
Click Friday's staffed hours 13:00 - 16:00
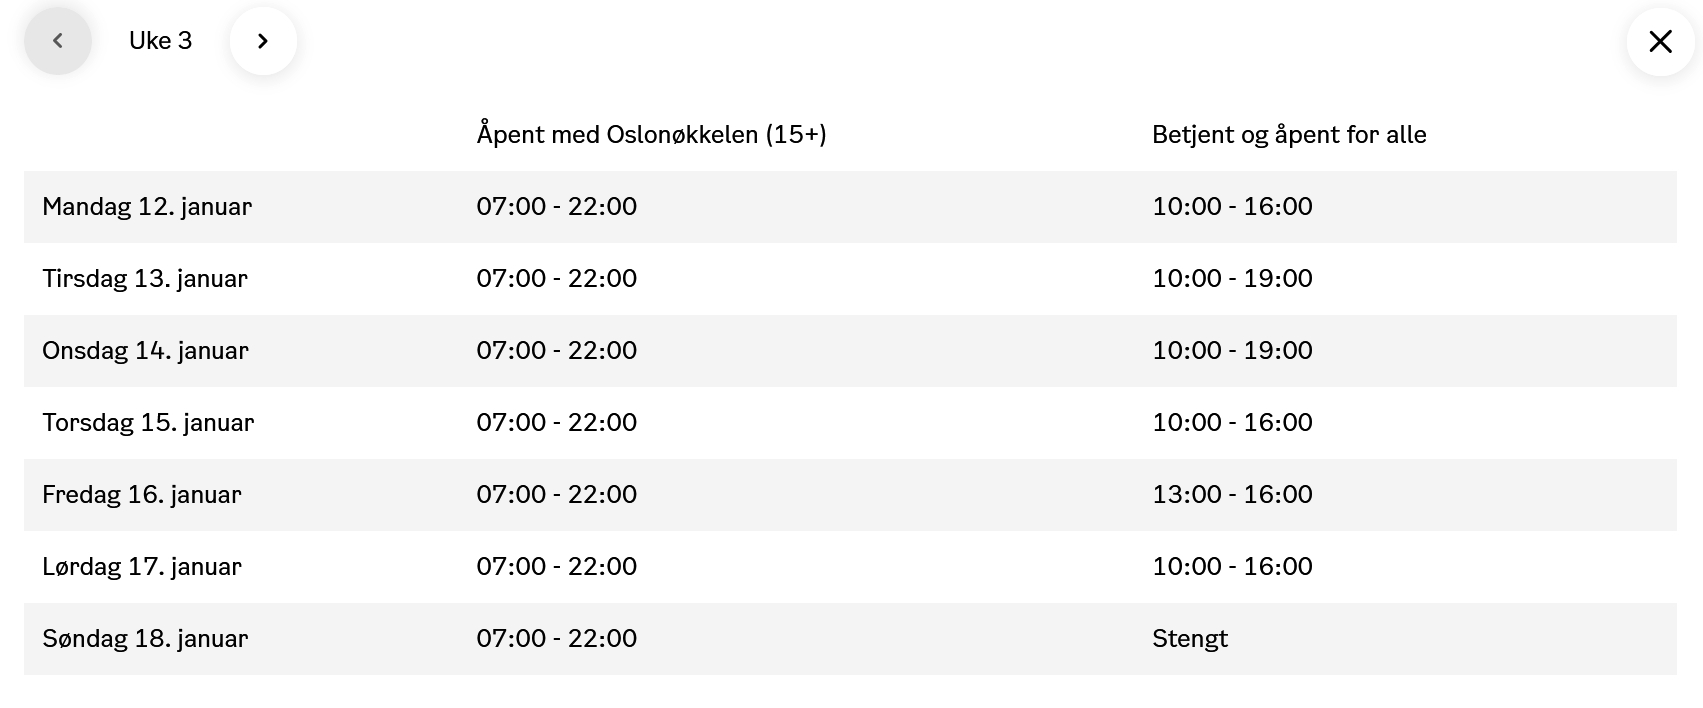pyautogui.click(x=1232, y=495)
